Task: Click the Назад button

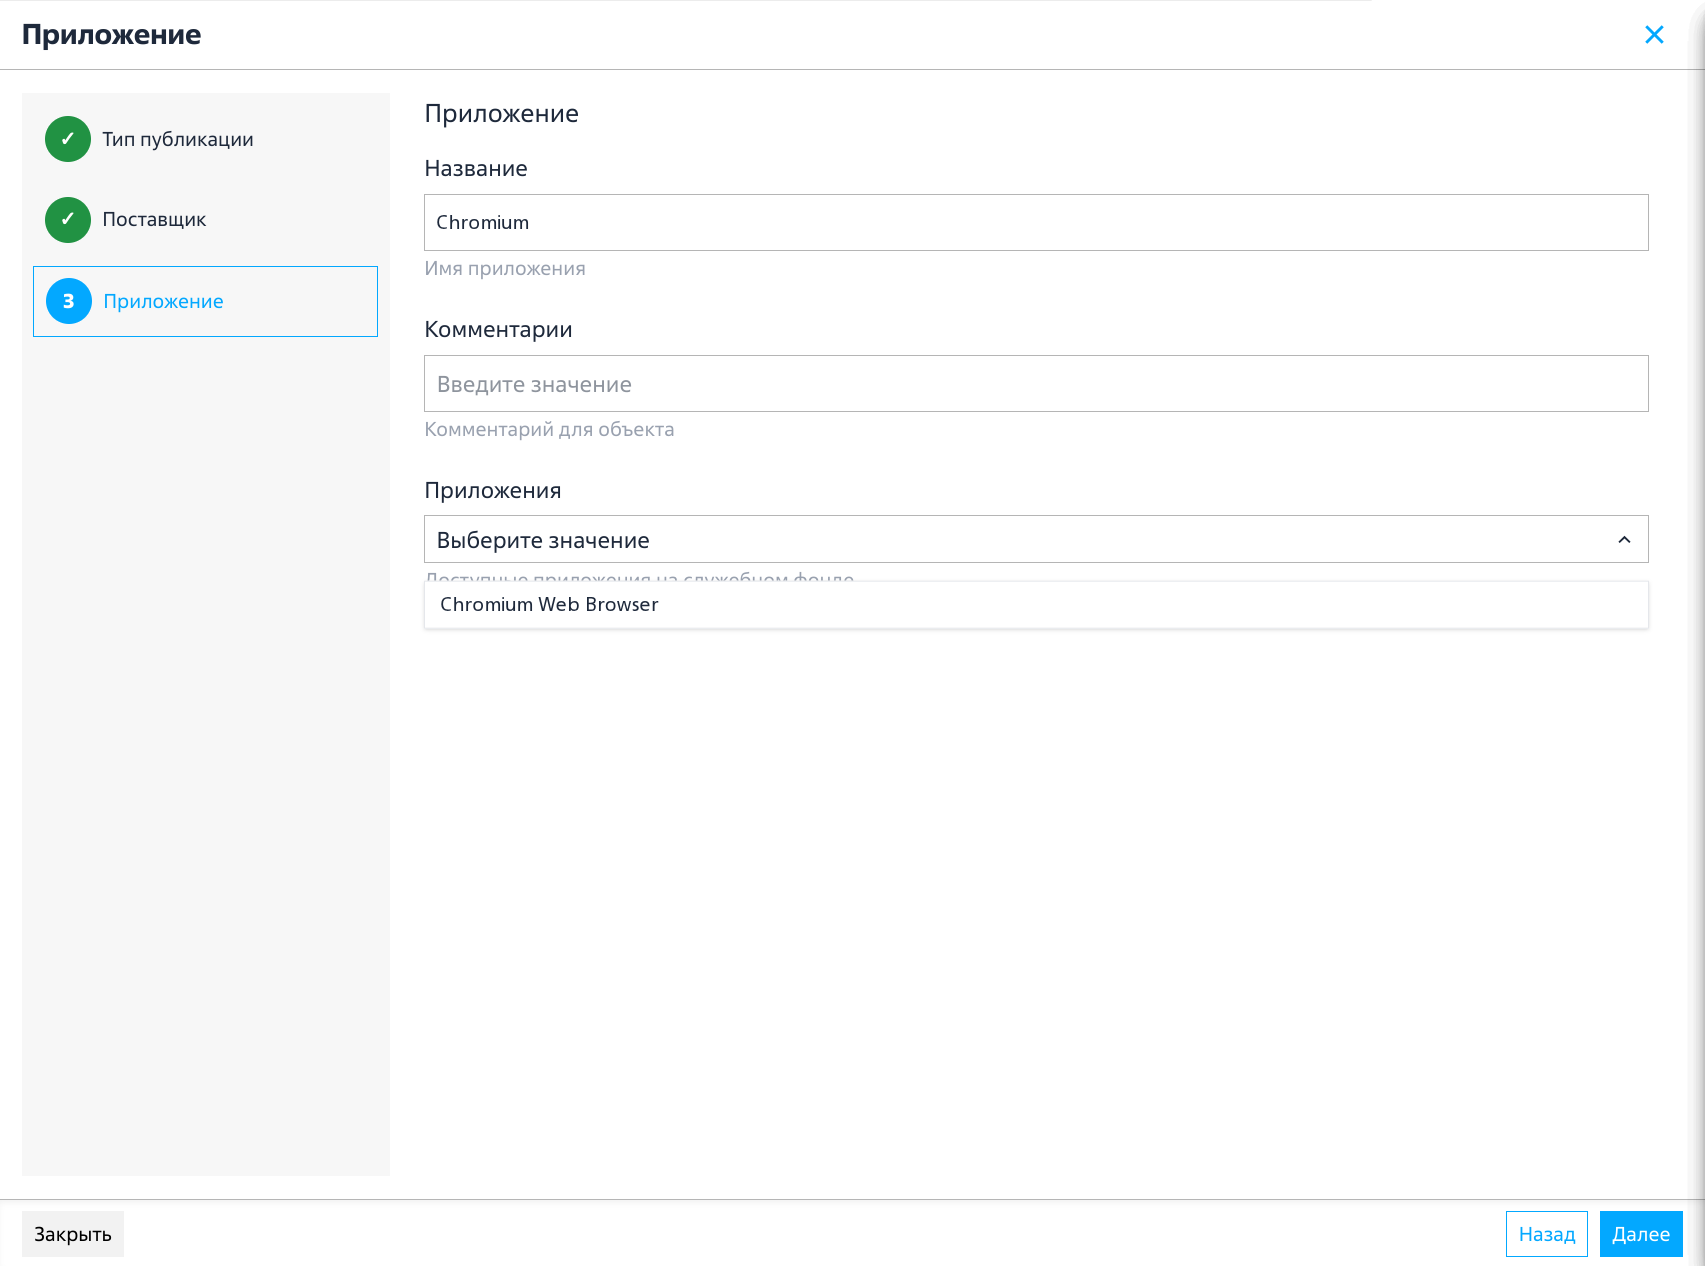Action: [1546, 1234]
